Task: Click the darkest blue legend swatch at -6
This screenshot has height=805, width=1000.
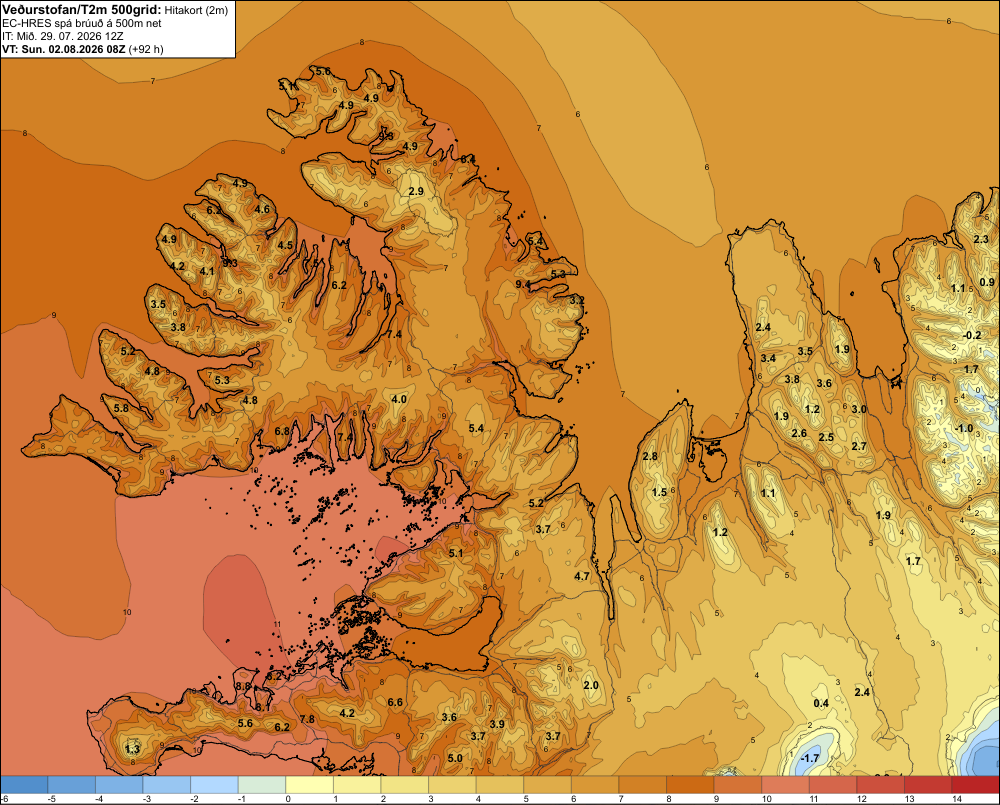Action: tap(24, 784)
